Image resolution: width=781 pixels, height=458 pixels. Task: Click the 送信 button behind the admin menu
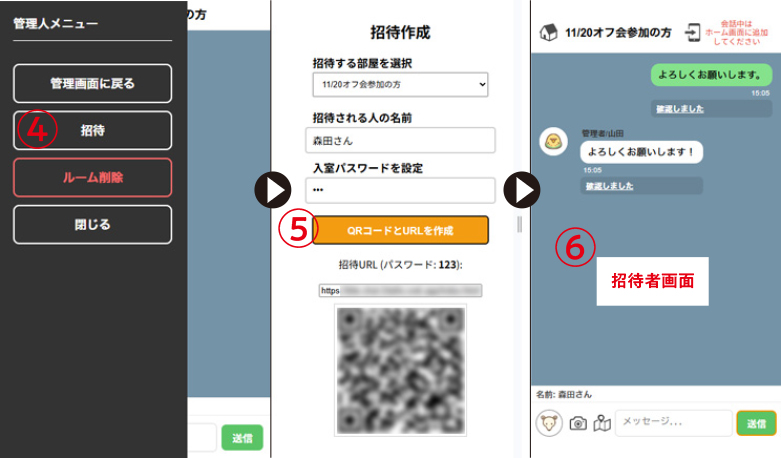(242, 438)
